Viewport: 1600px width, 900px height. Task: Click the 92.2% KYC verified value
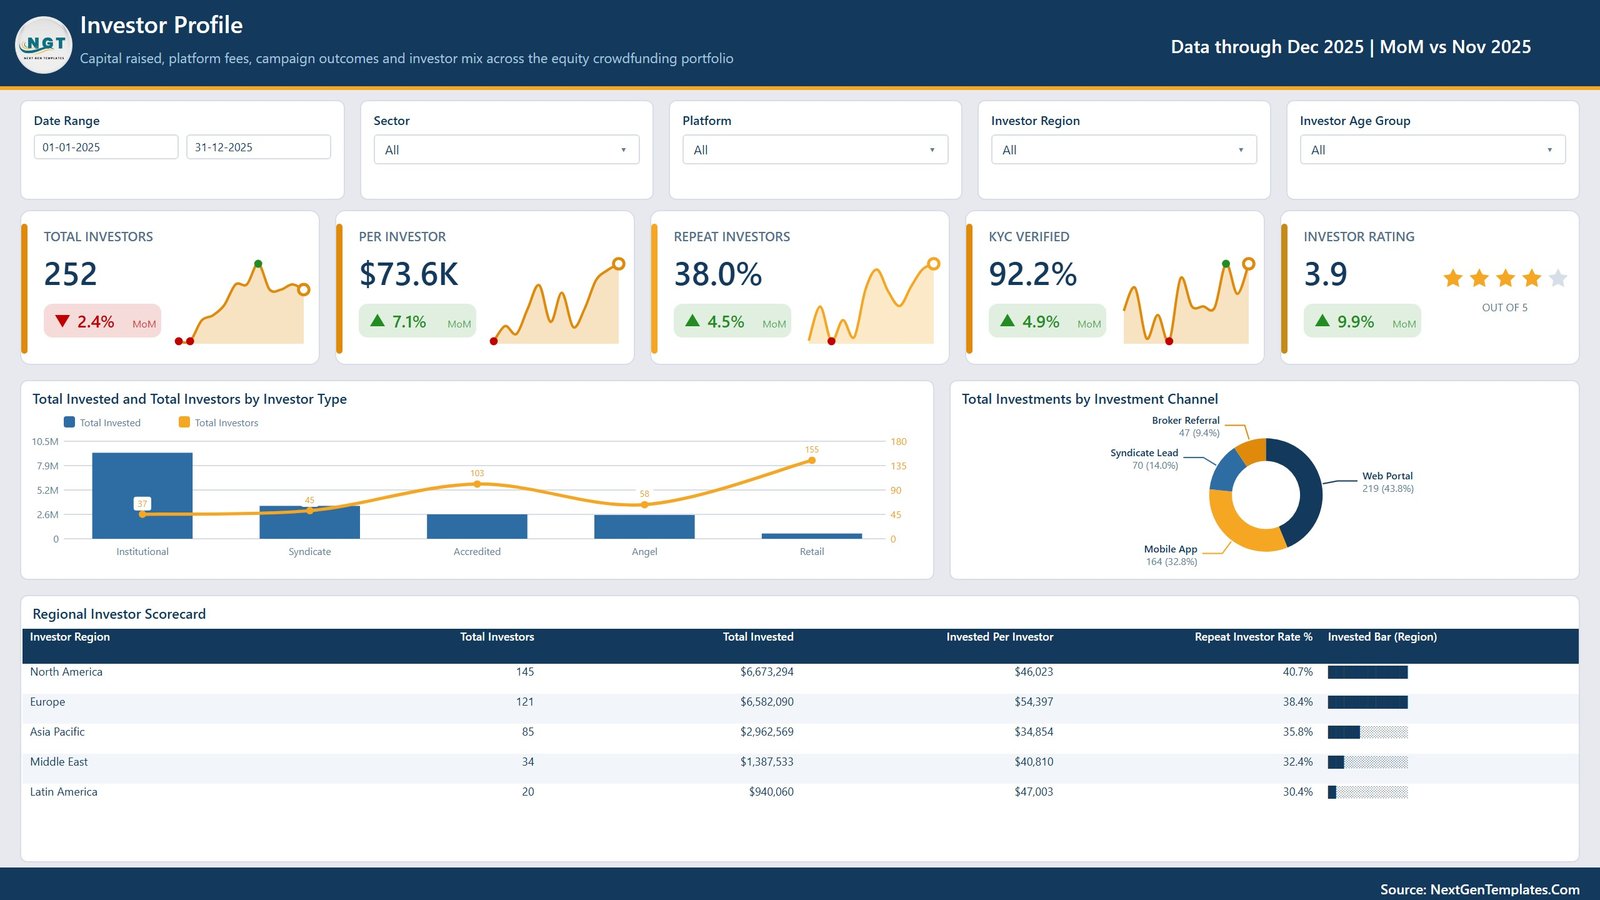pyautogui.click(x=1033, y=274)
